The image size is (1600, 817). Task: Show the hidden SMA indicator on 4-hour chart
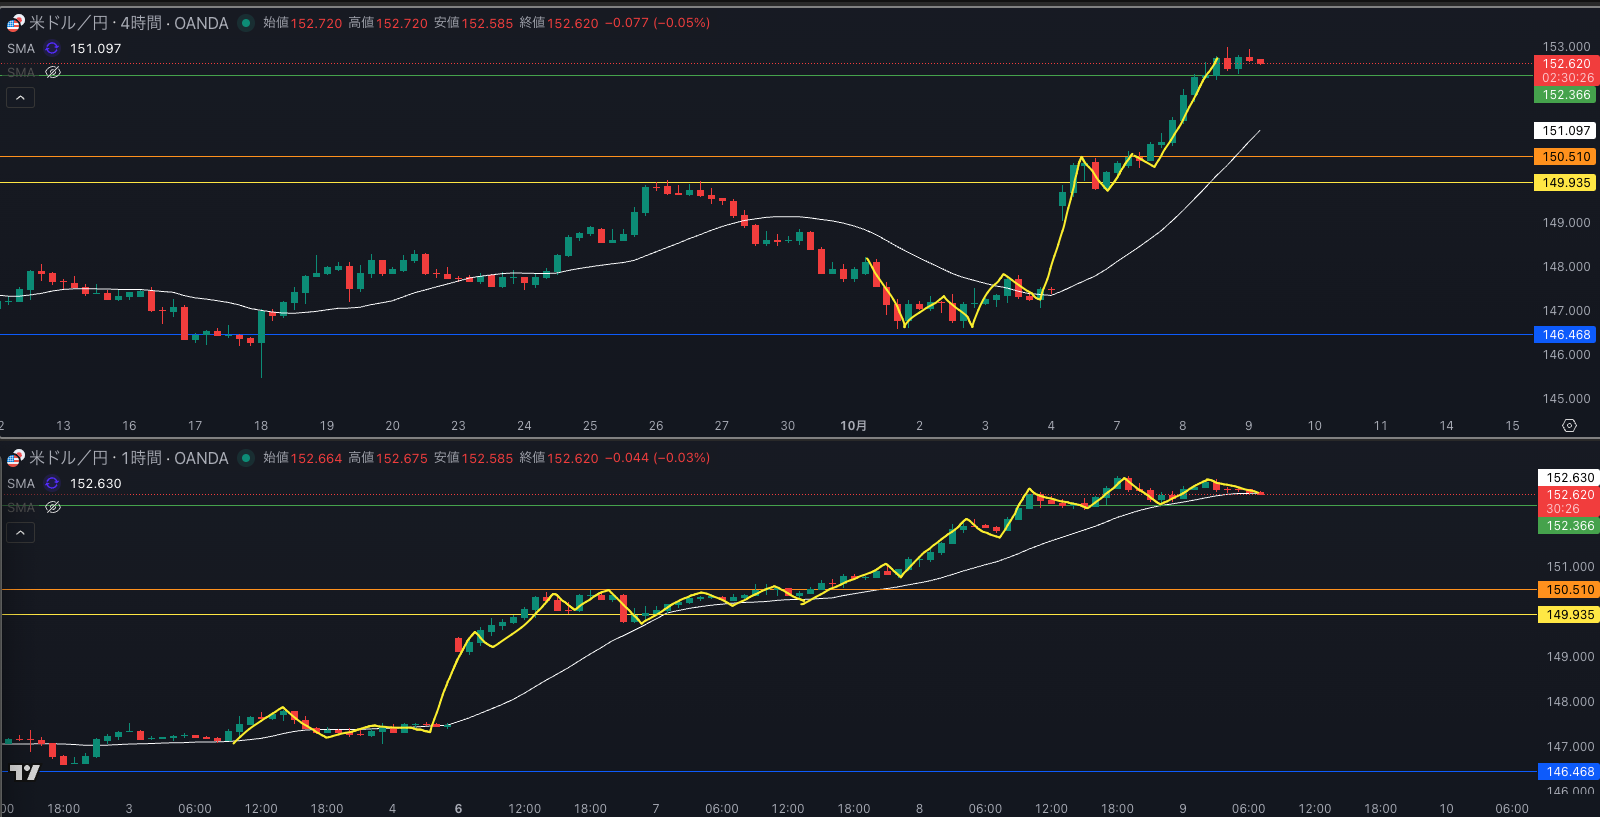53,72
